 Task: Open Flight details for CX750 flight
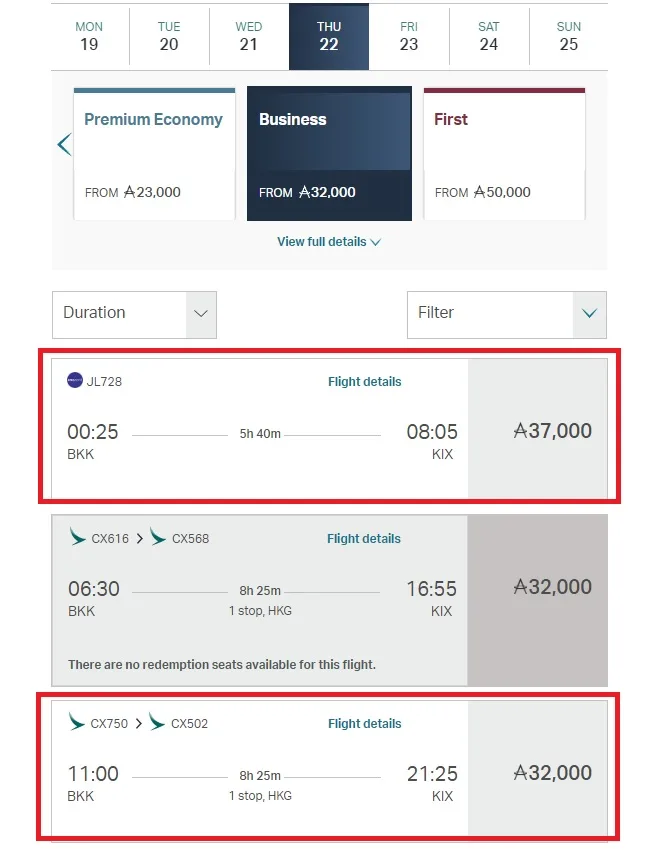pyautogui.click(x=365, y=723)
